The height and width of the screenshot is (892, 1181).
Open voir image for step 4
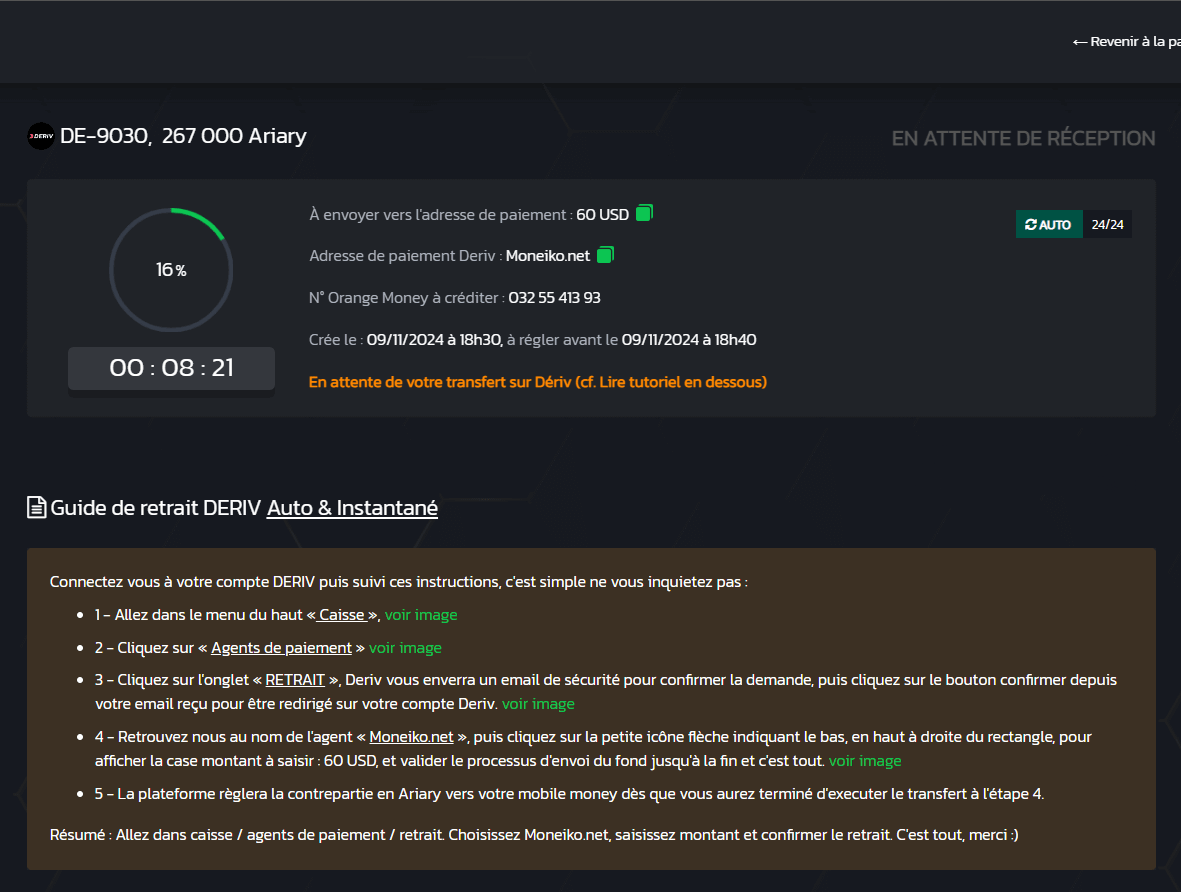coord(865,761)
